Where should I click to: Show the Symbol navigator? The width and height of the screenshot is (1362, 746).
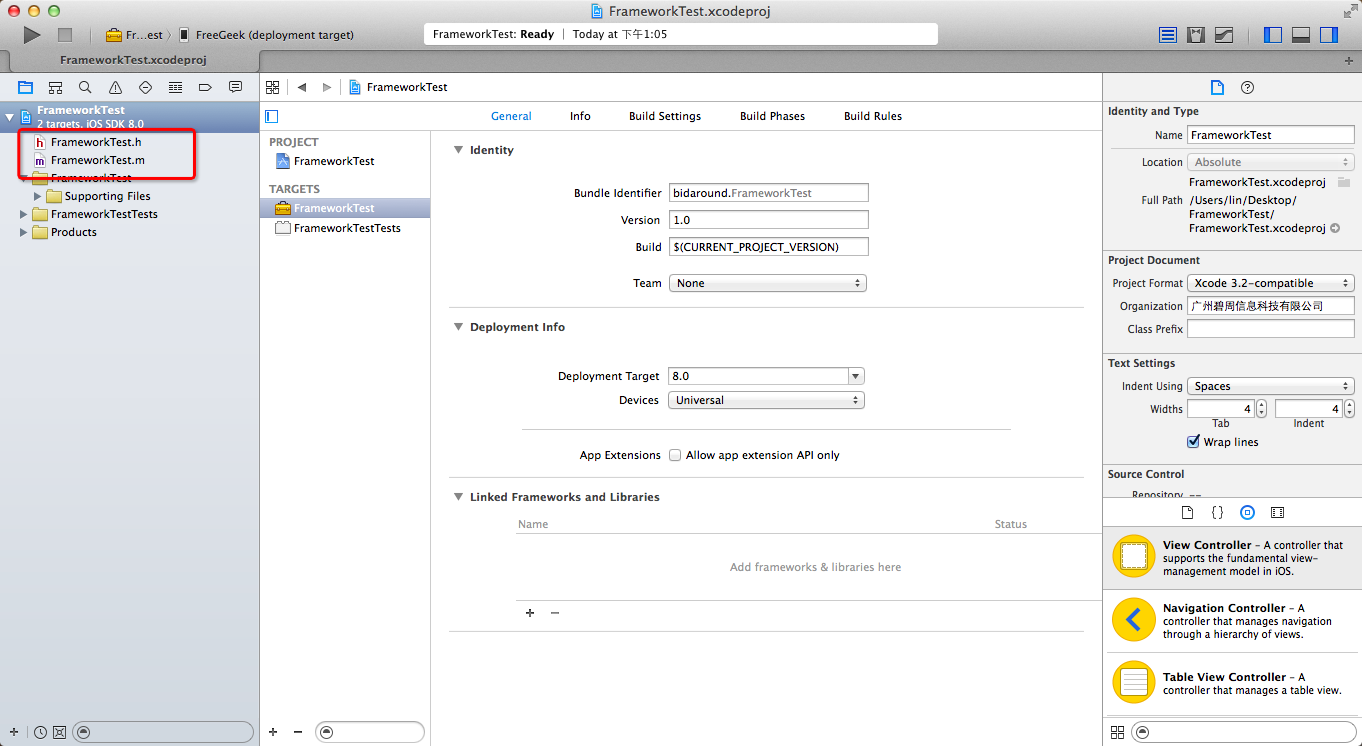point(55,87)
